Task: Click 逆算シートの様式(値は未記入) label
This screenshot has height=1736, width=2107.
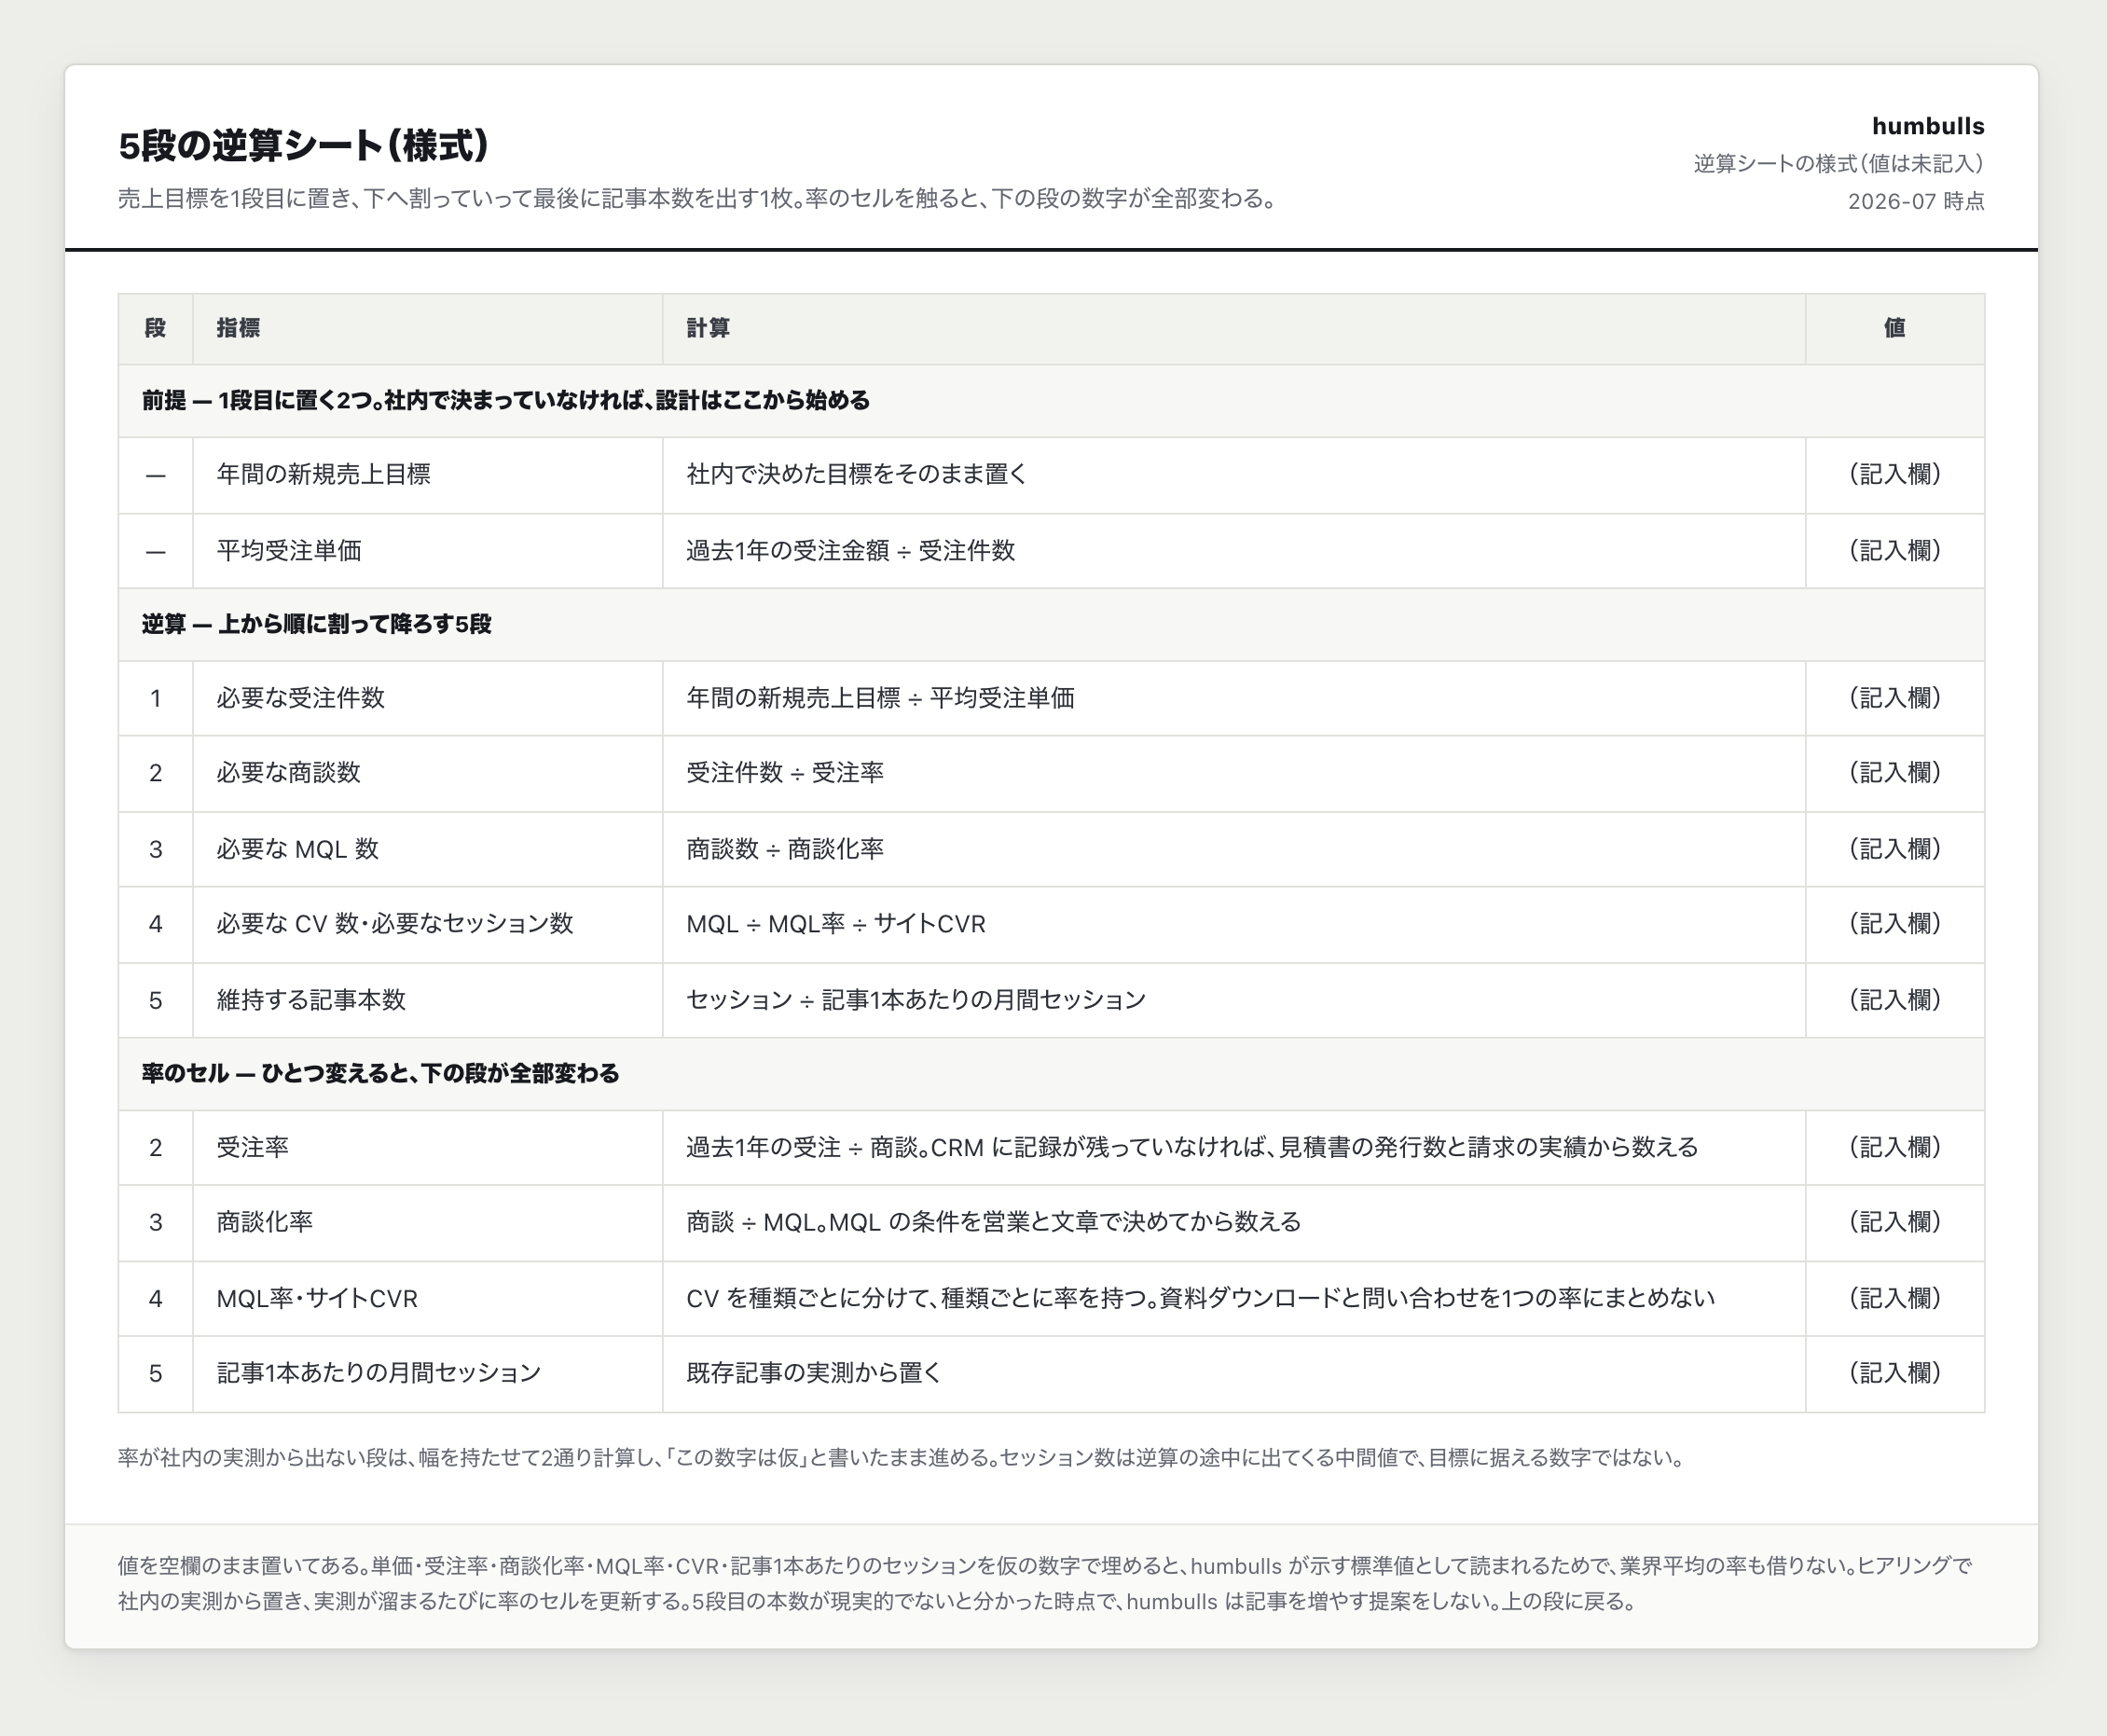Action: tap(1838, 163)
